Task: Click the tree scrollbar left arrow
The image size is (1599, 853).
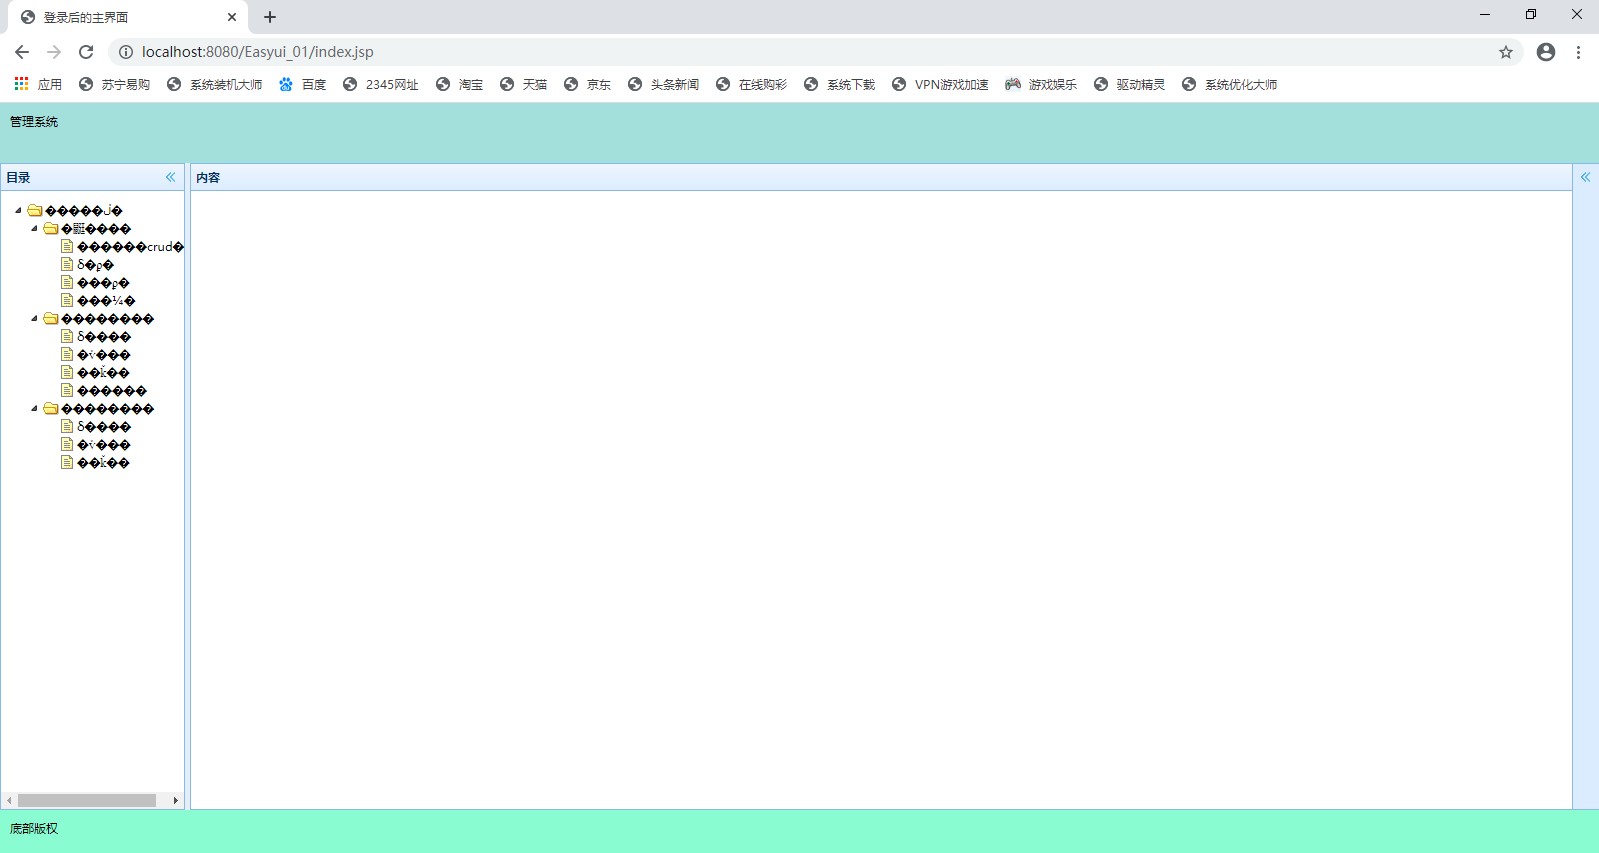Action: click(x=9, y=800)
